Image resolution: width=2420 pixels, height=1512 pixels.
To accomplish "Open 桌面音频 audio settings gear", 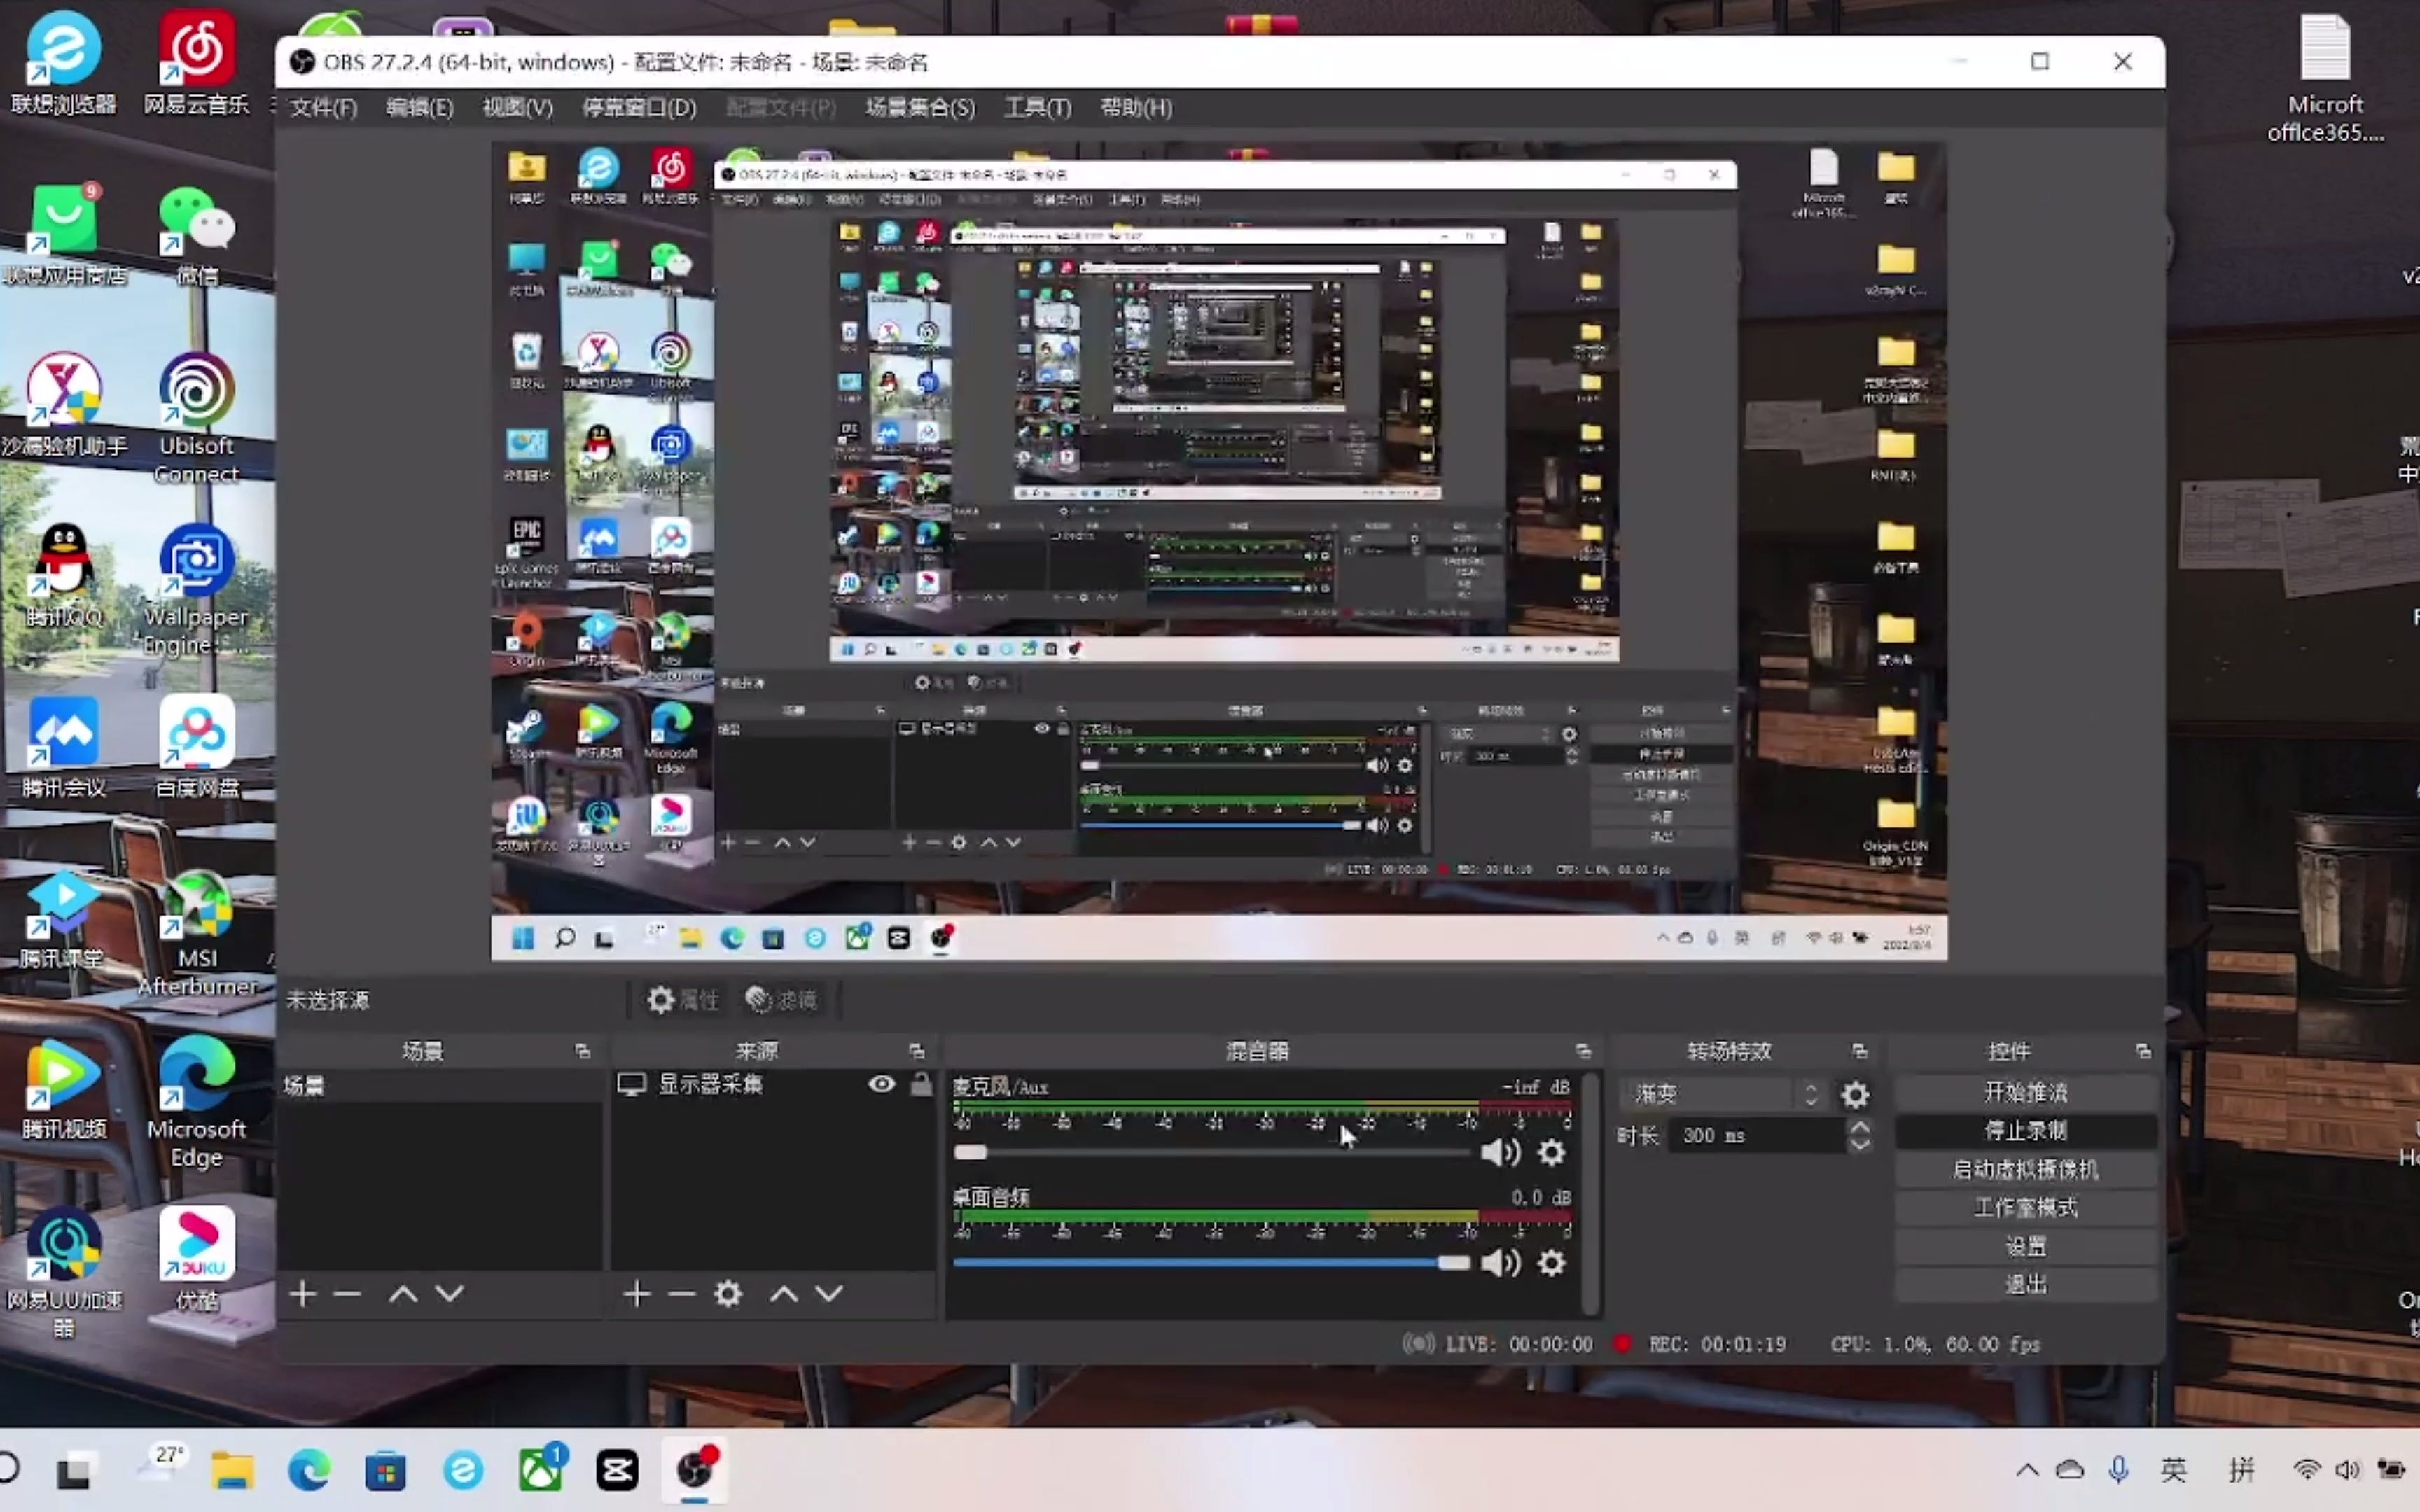I will (x=1551, y=1262).
